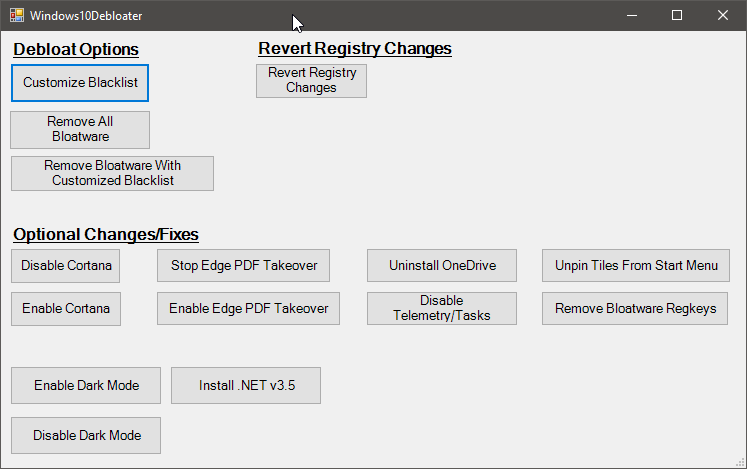Close the Windows10Debloater window
Viewport: 747px width, 469px height.
pyautogui.click(x=723, y=15)
